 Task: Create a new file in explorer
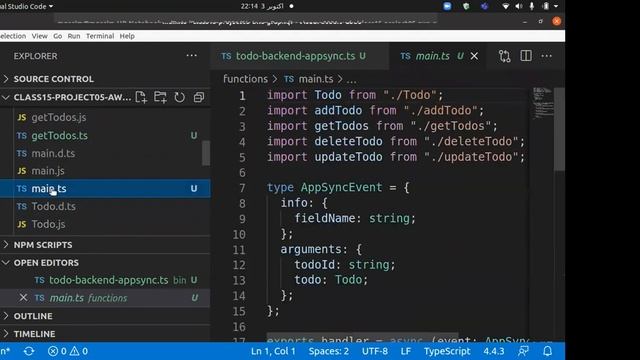tap(141, 97)
